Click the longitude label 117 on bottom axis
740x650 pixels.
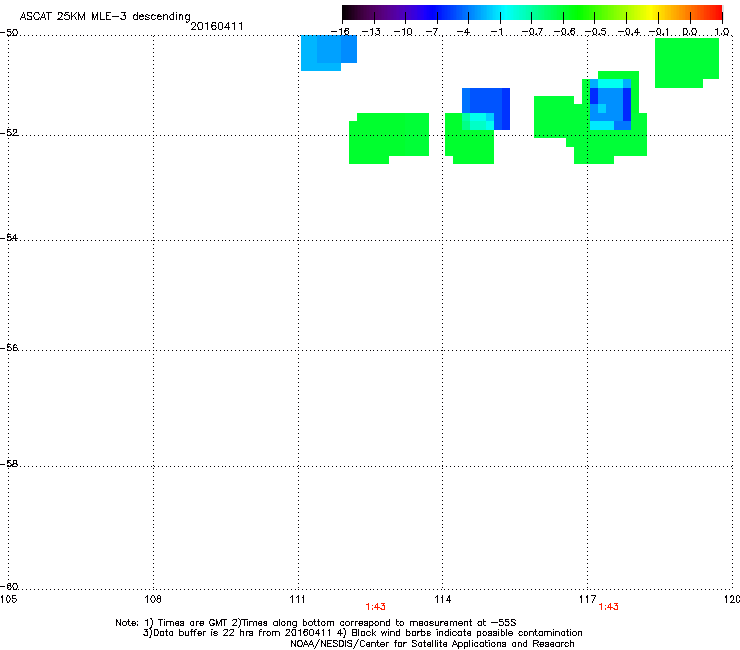click(x=587, y=599)
